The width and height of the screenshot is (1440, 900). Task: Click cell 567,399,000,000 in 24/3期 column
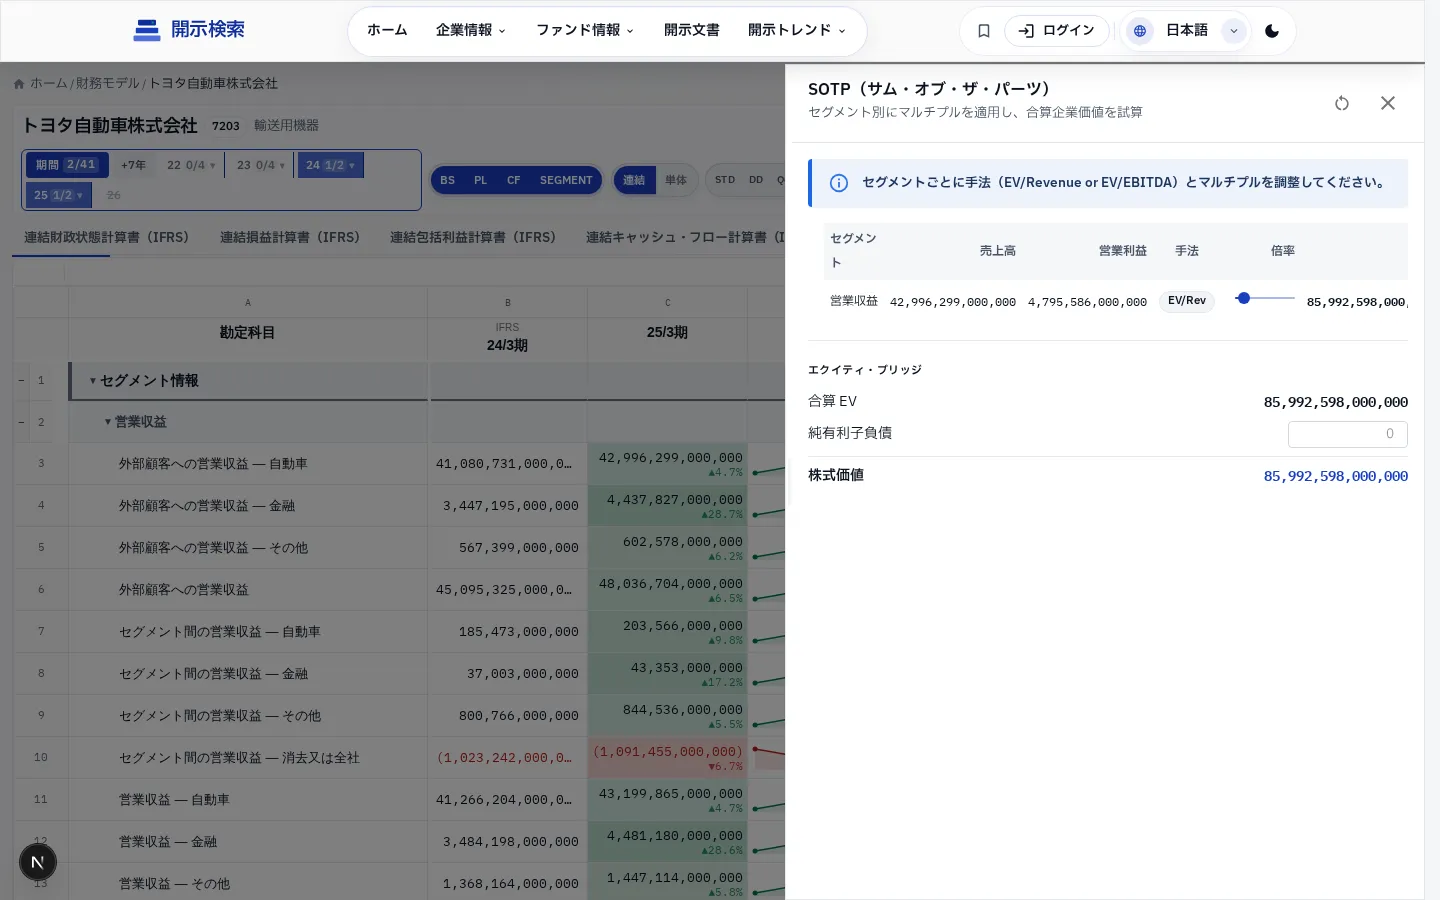tap(507, 548)
